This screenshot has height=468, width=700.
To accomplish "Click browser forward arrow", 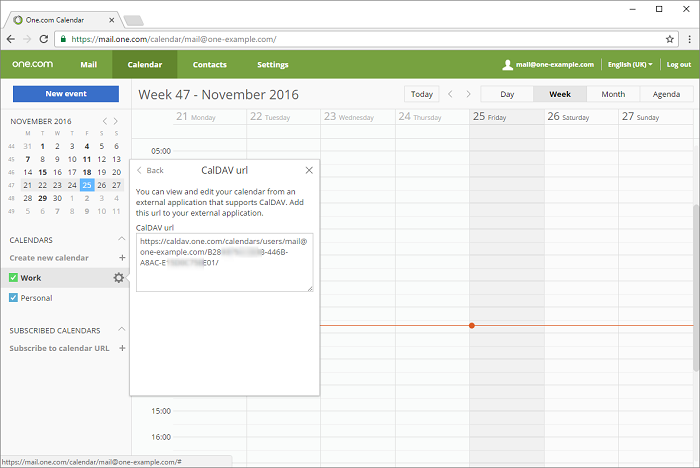I will 27,39.
